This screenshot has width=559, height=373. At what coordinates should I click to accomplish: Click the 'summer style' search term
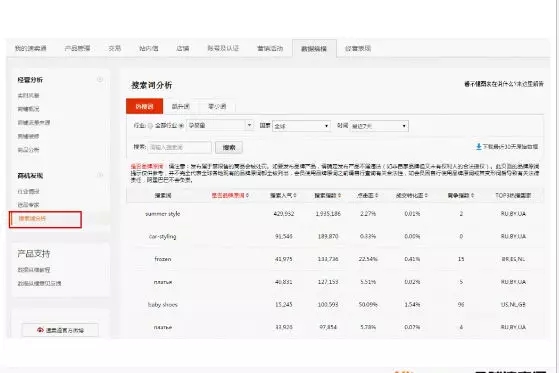point(163,214)
